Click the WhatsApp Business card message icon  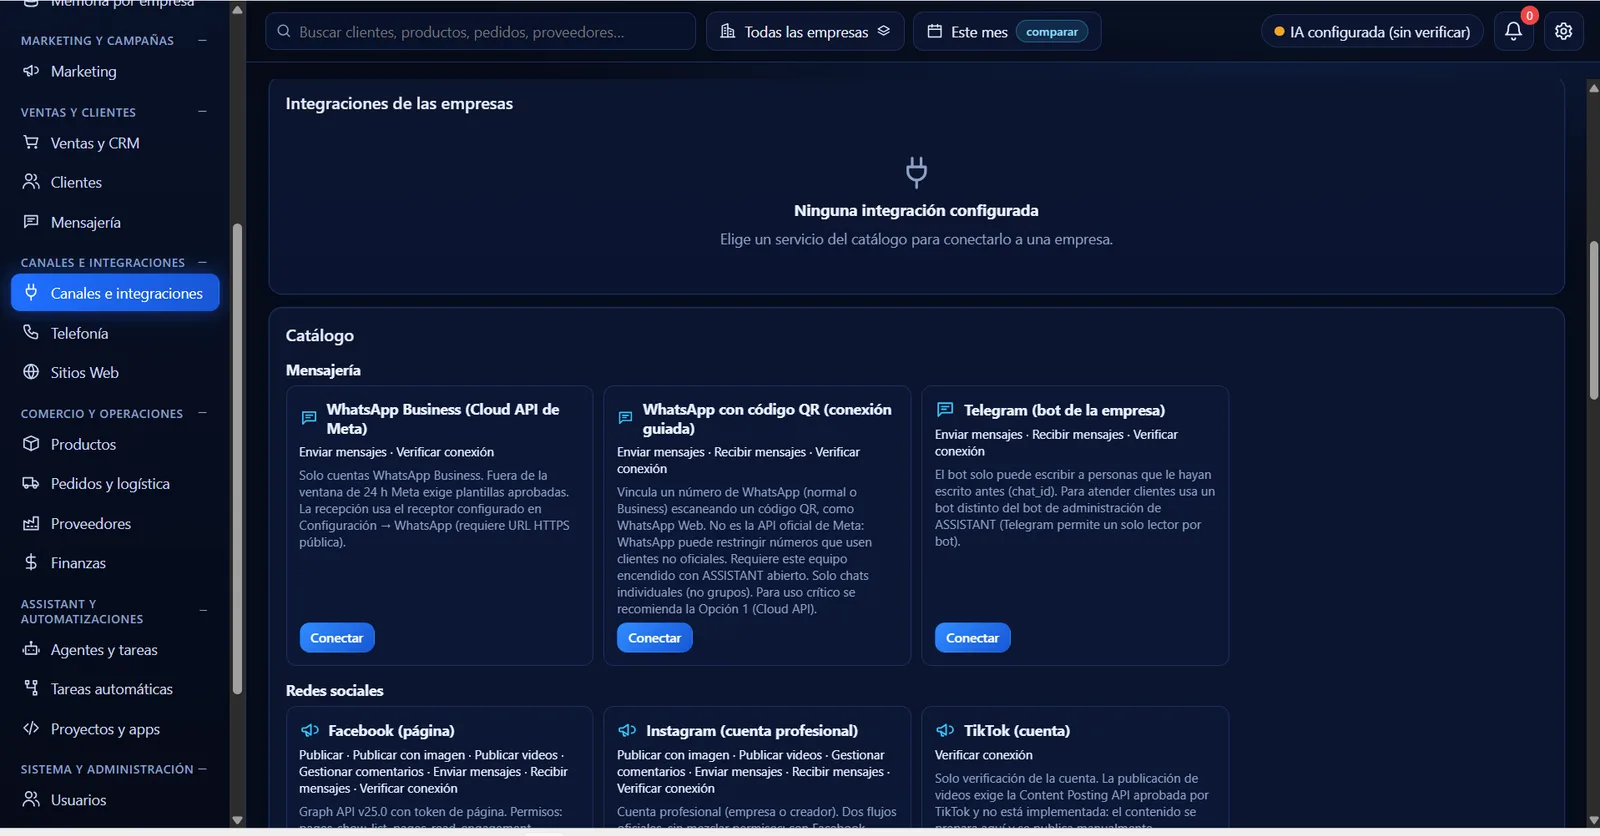[309, 418]
